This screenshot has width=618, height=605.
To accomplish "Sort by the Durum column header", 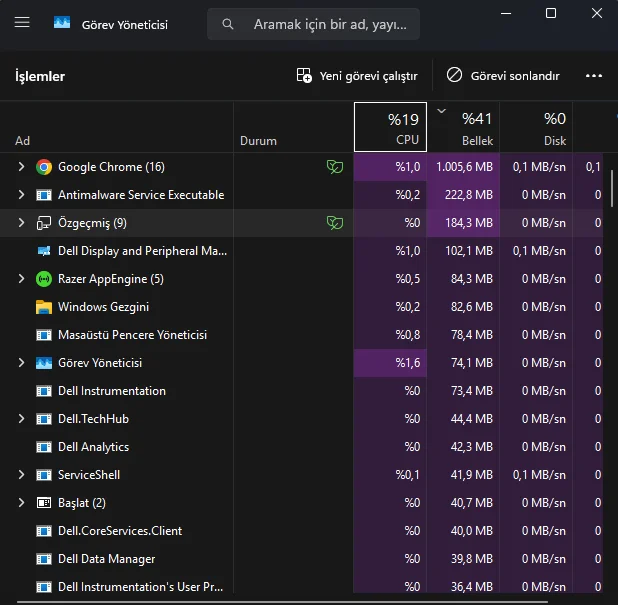I will 258,141.
